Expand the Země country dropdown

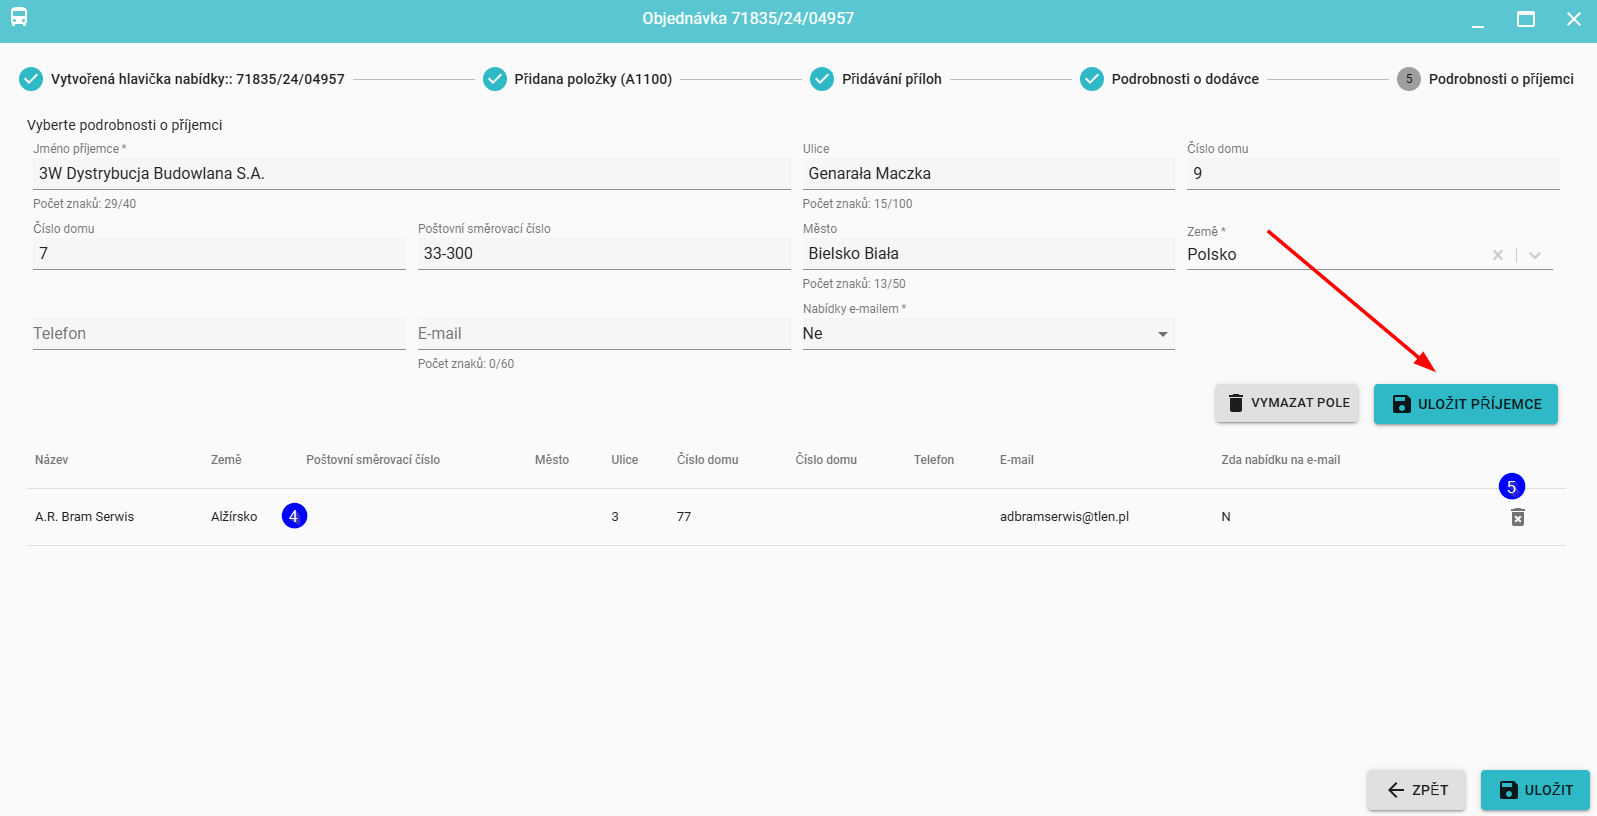click(1535, 255)
